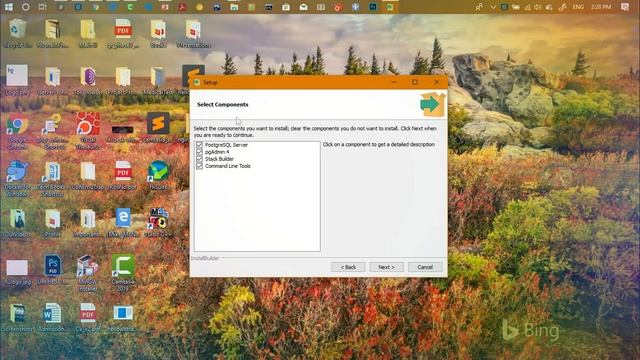Click Next to continue the setup
Viewport: 640px width, 360px height.
(x=386, y=267)
